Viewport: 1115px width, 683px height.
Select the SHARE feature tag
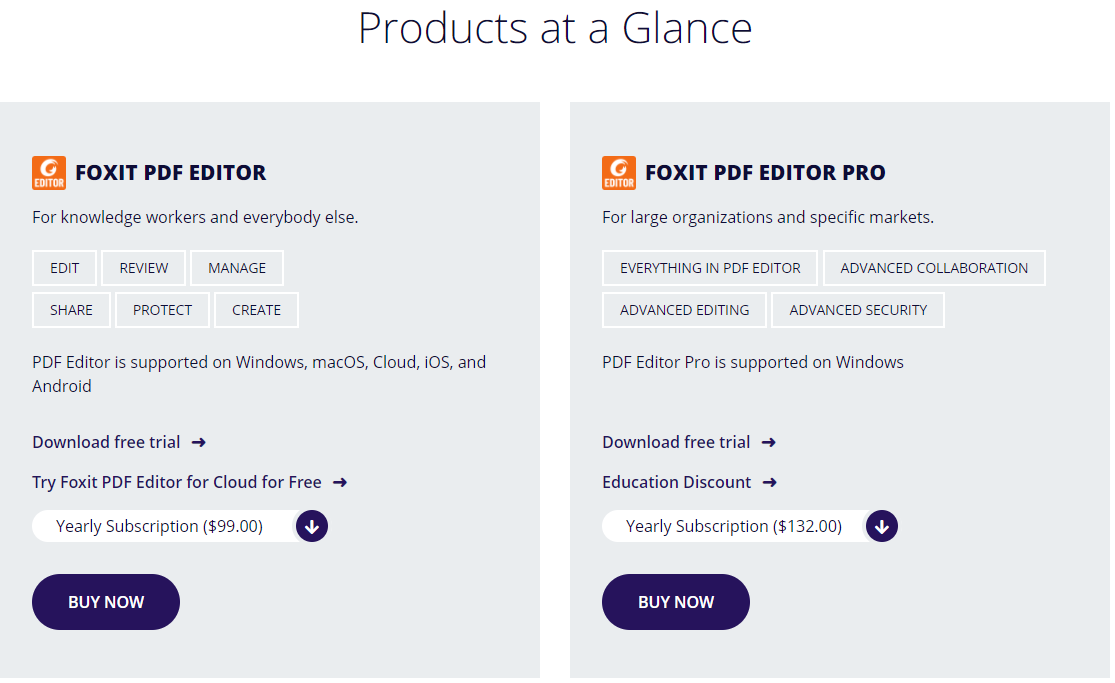click(x=71, y=310)
